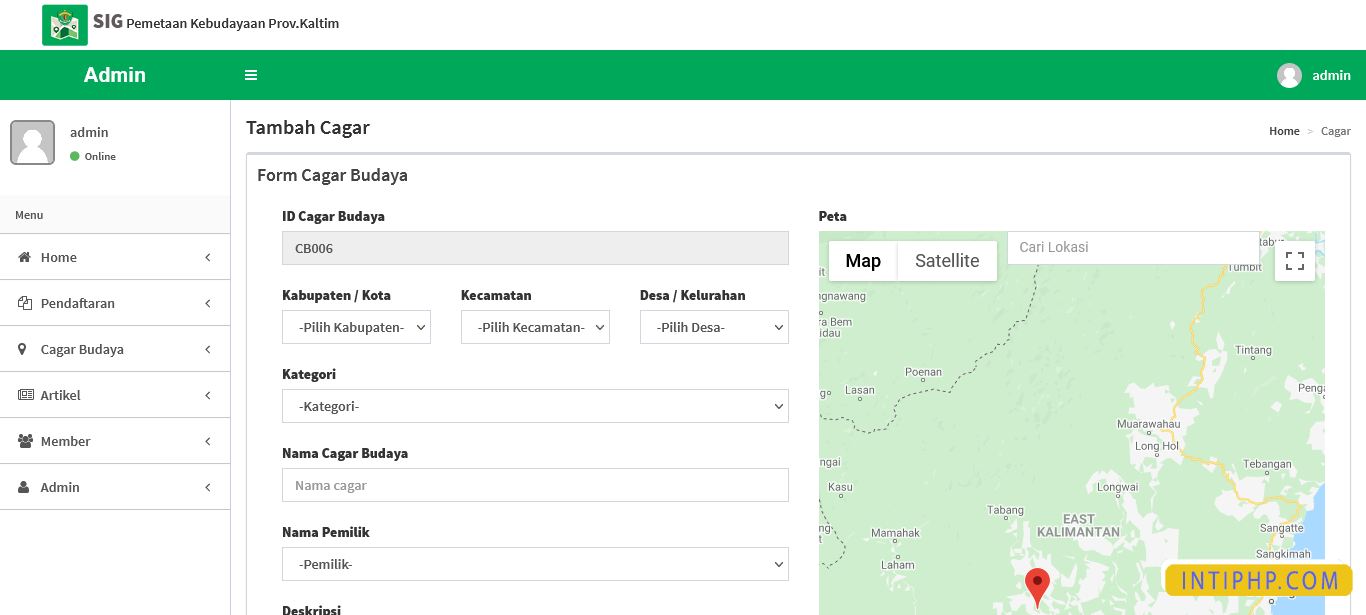Viewport: 1366px width, 615px height.
Task: Expand the Home menu chevron
Action: 207,257
